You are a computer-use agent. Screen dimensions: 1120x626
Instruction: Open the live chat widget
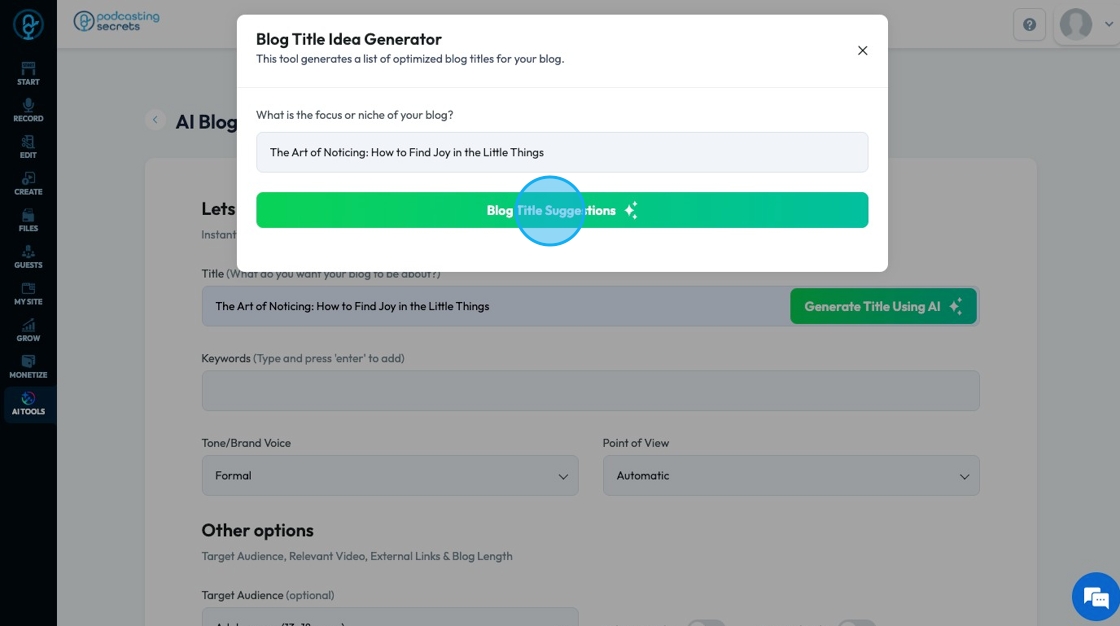point(1096,598)
